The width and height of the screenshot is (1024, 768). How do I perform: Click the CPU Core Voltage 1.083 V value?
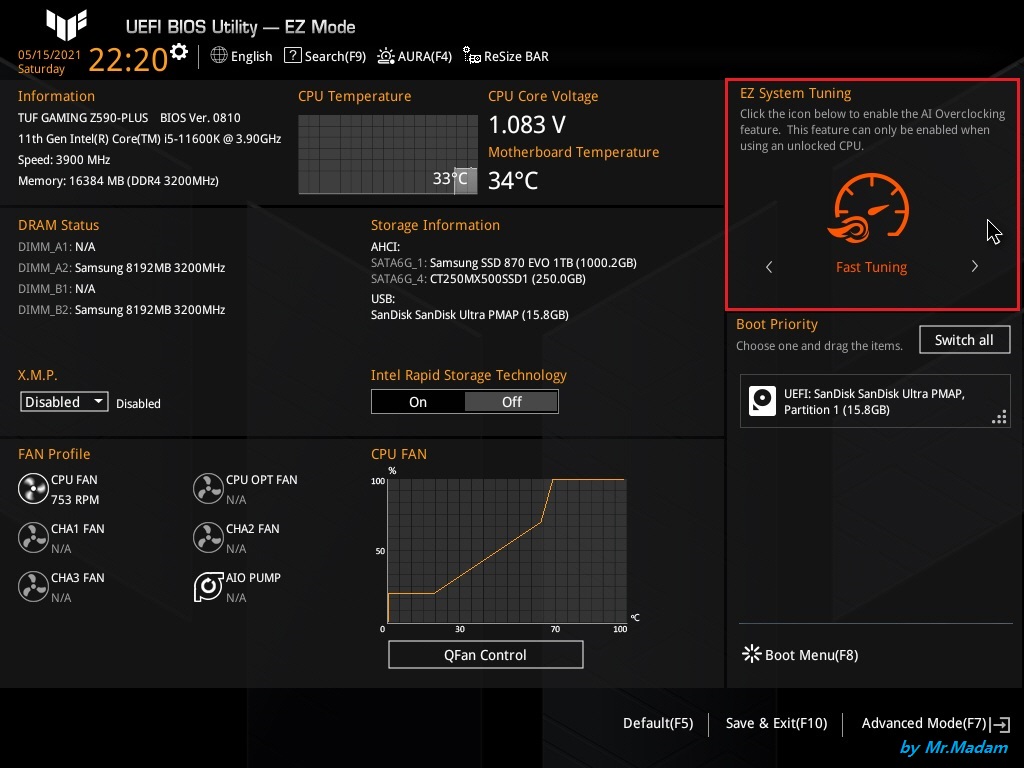[527, 125]
